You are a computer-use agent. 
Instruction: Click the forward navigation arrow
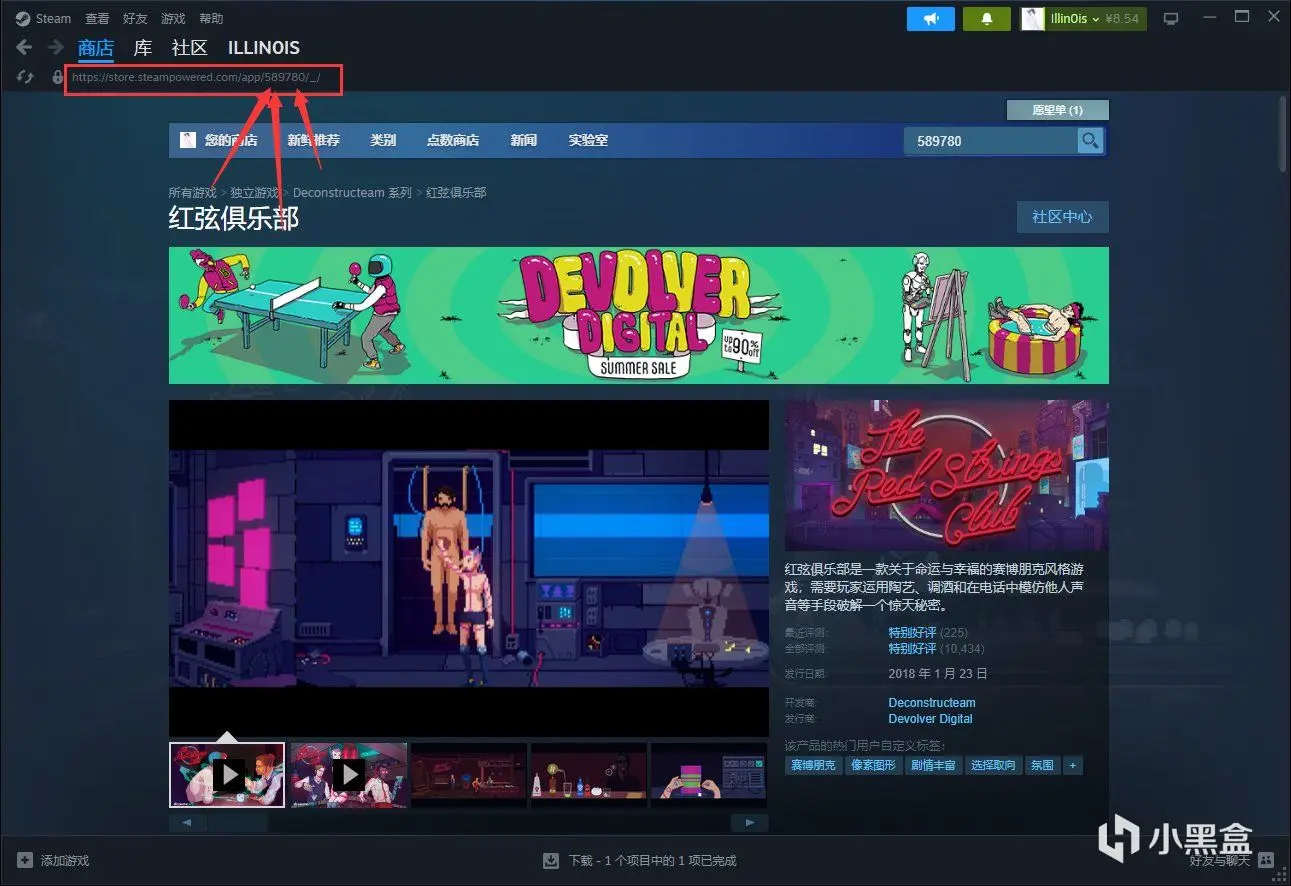[56, 48]
